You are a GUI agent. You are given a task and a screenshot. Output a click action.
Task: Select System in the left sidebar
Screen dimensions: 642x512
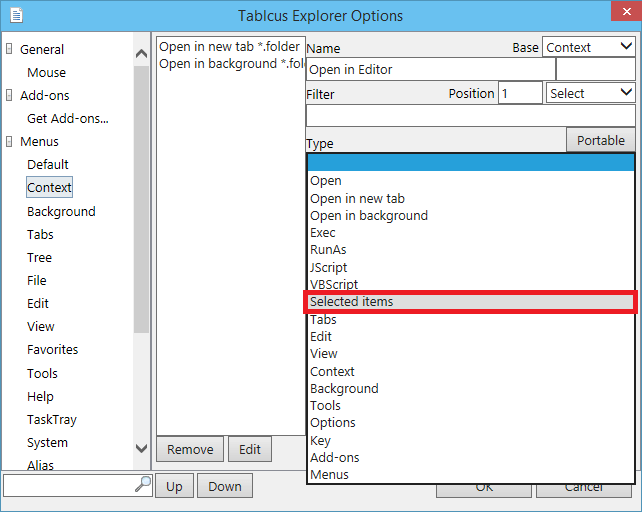click(x=47, y=442)
